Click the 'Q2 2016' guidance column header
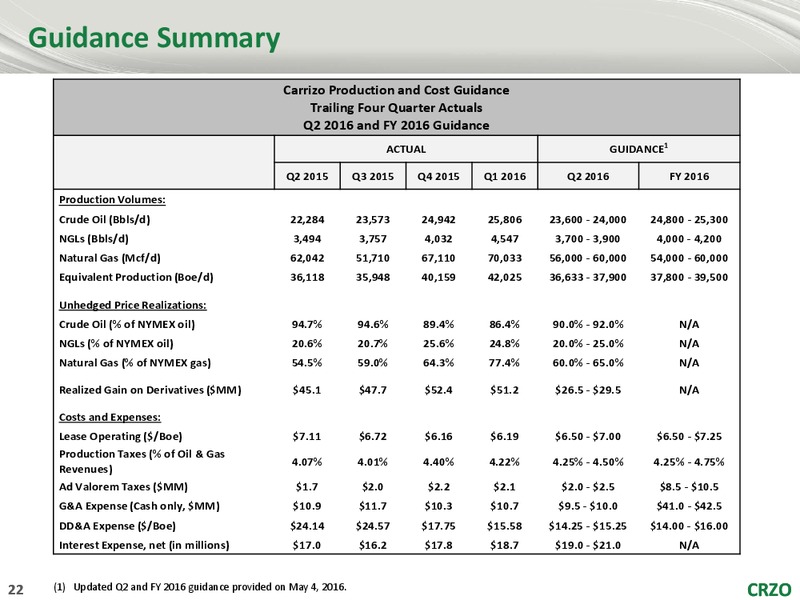800x600 pixels. click(x=588, y=177)
